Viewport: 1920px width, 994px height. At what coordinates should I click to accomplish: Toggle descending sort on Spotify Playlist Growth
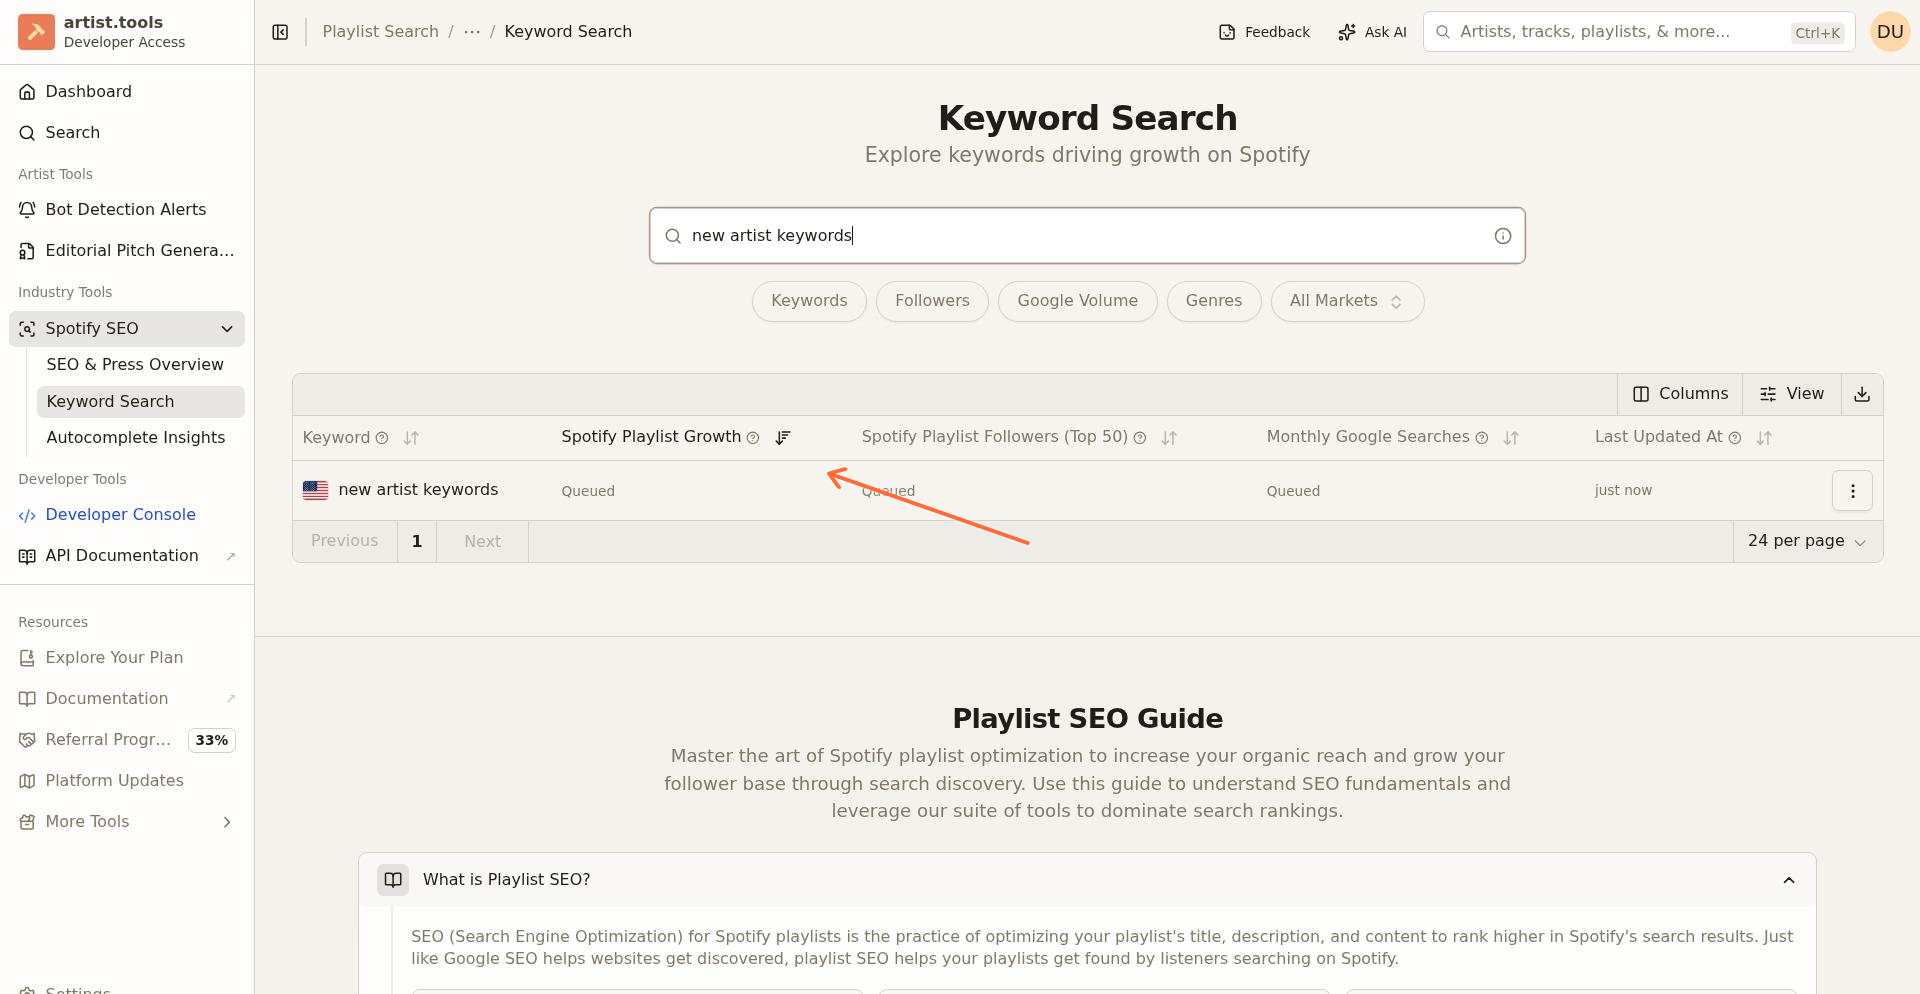click(784, 438)
